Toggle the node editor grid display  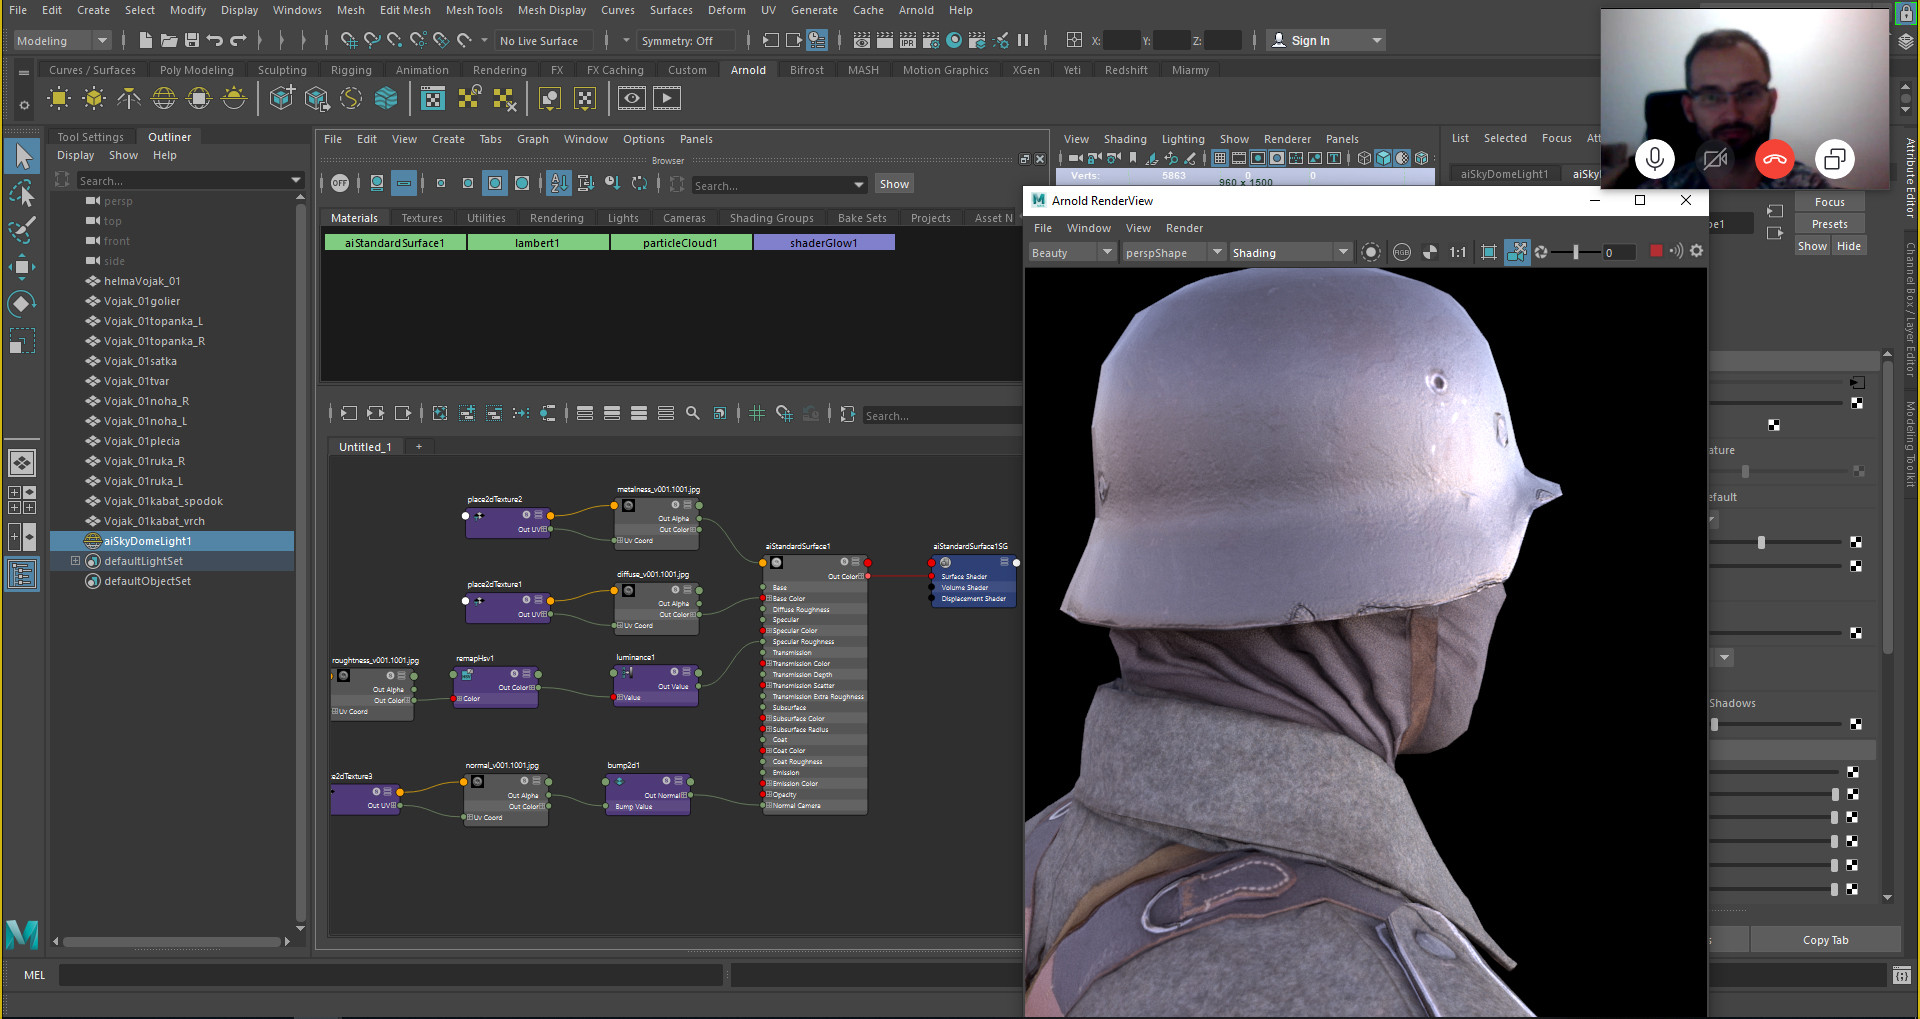pyautogui.click(x=757, y=413)
